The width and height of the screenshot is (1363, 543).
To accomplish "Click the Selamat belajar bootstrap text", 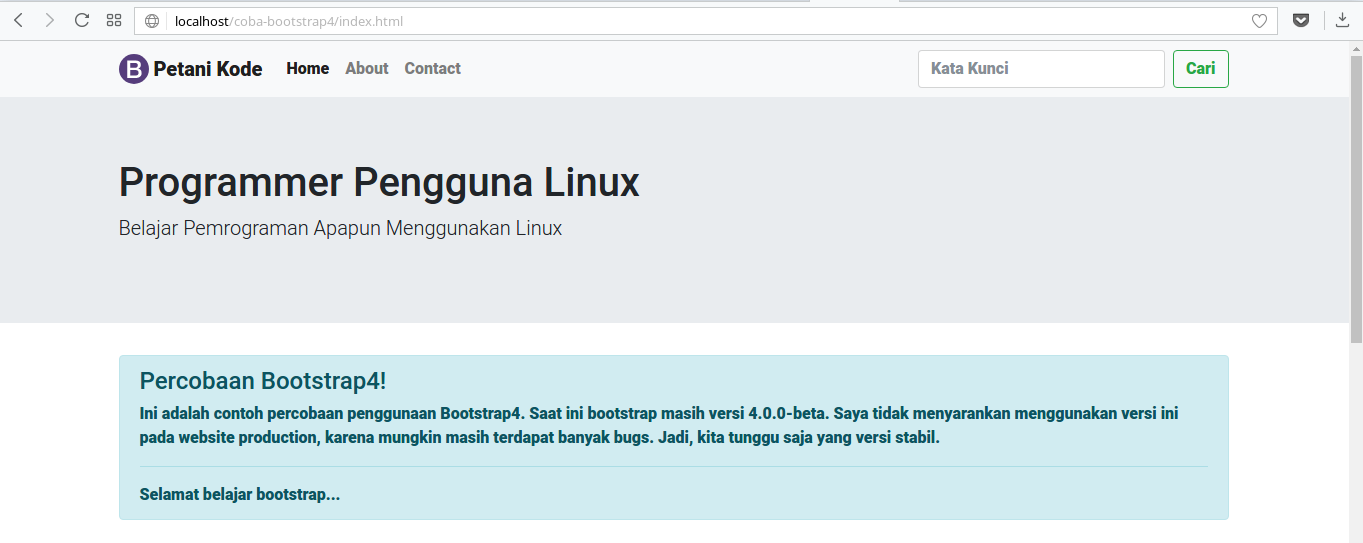I will pyautogui.click(x=240, y=495).
